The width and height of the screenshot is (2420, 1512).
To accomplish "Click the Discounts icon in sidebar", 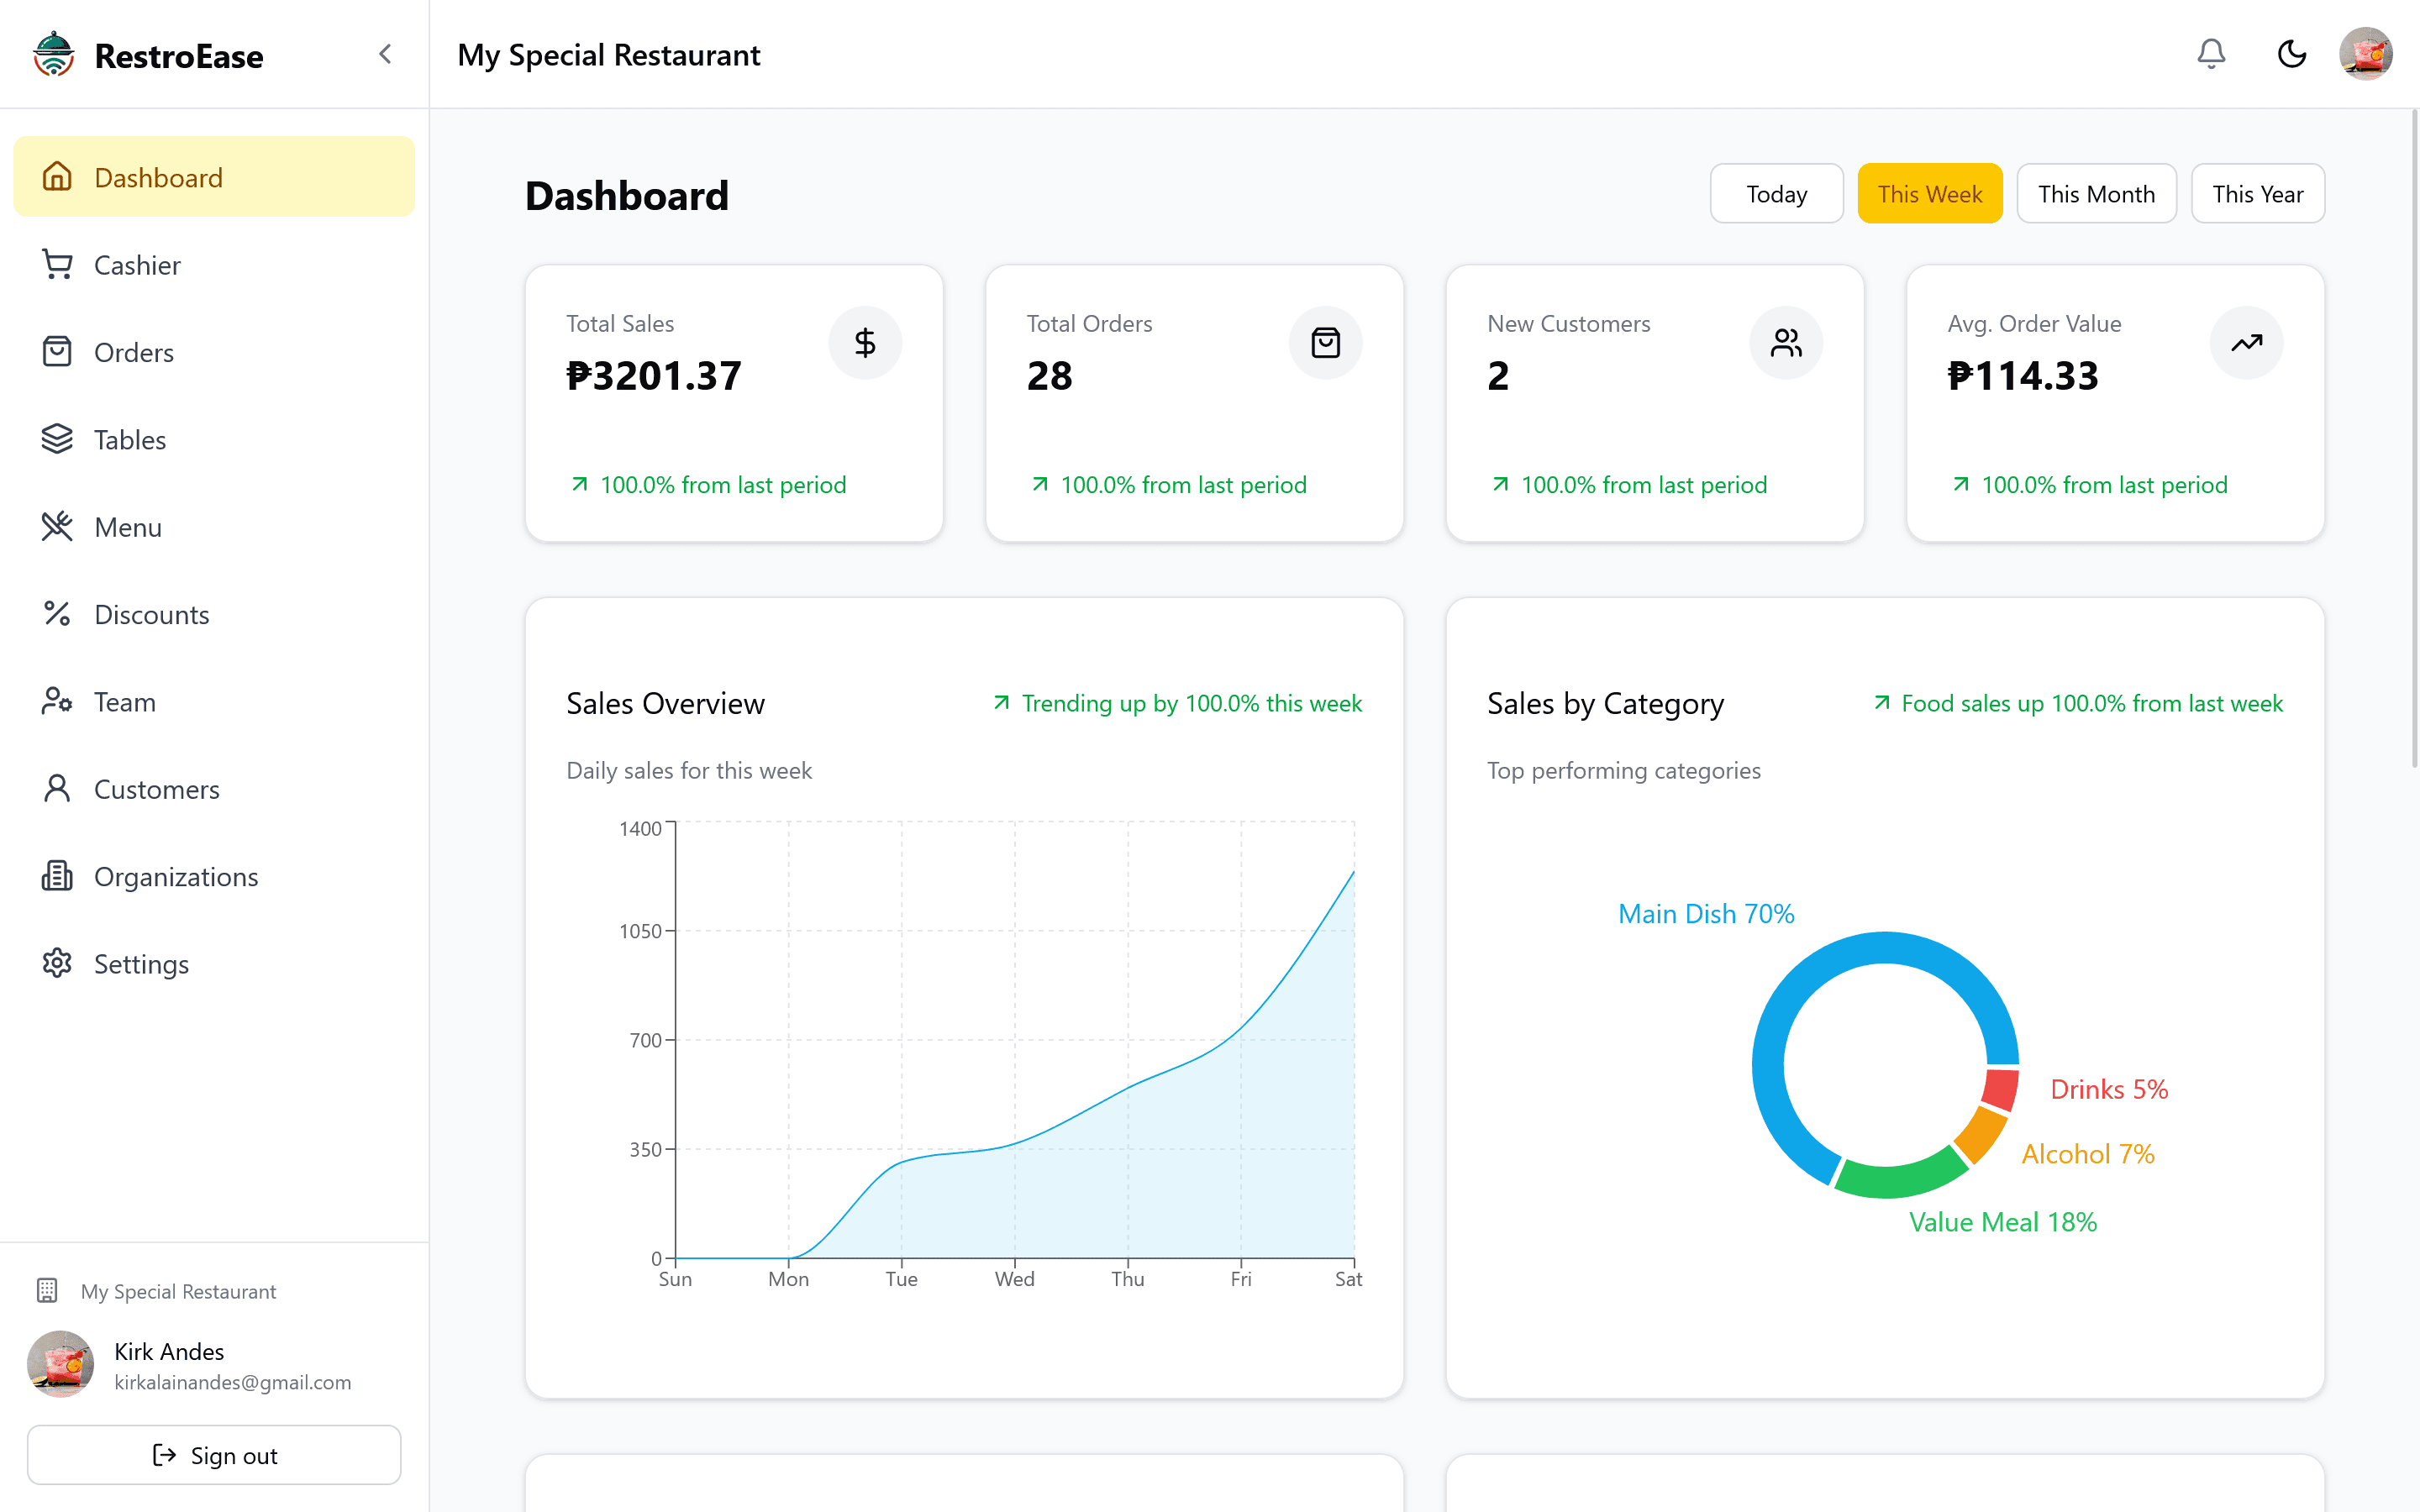I will (57, 613).
